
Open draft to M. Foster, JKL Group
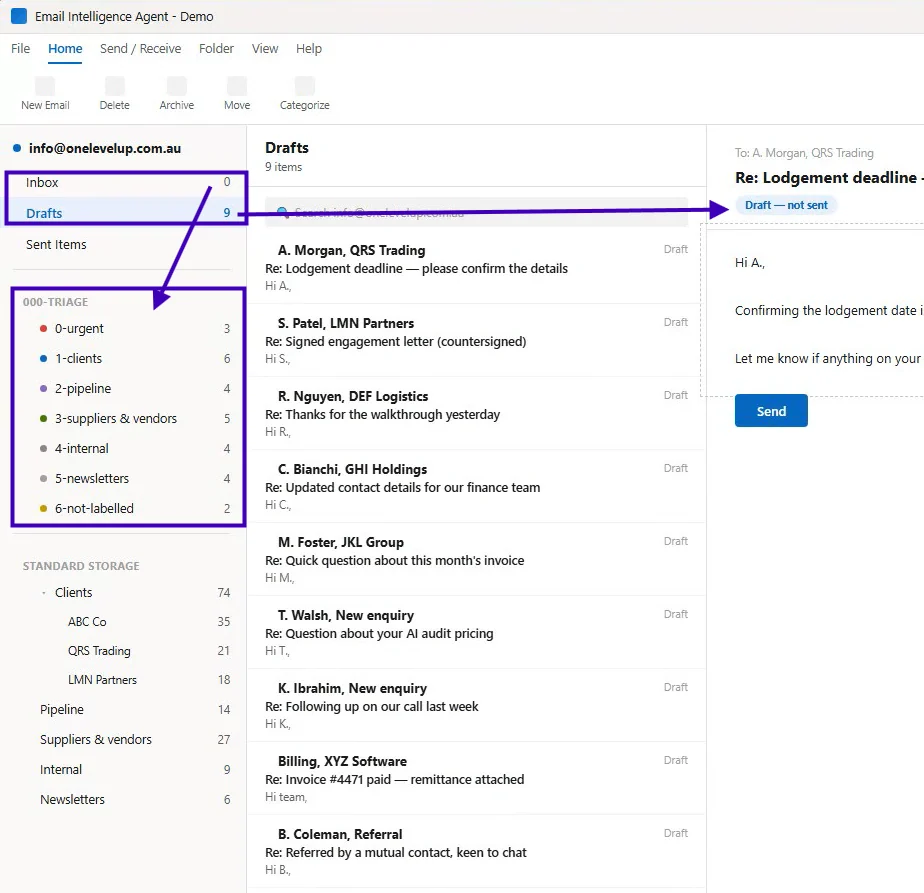click(x=476, y=560)
